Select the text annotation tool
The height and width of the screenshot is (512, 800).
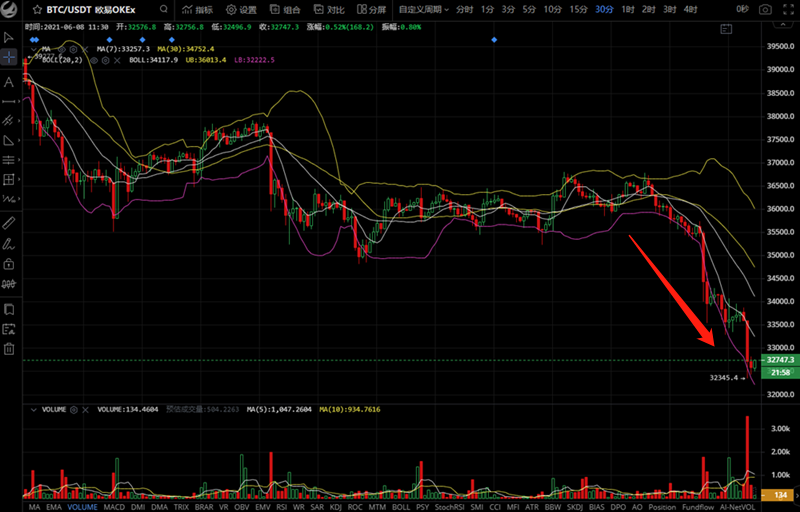(x=9, y=82)
